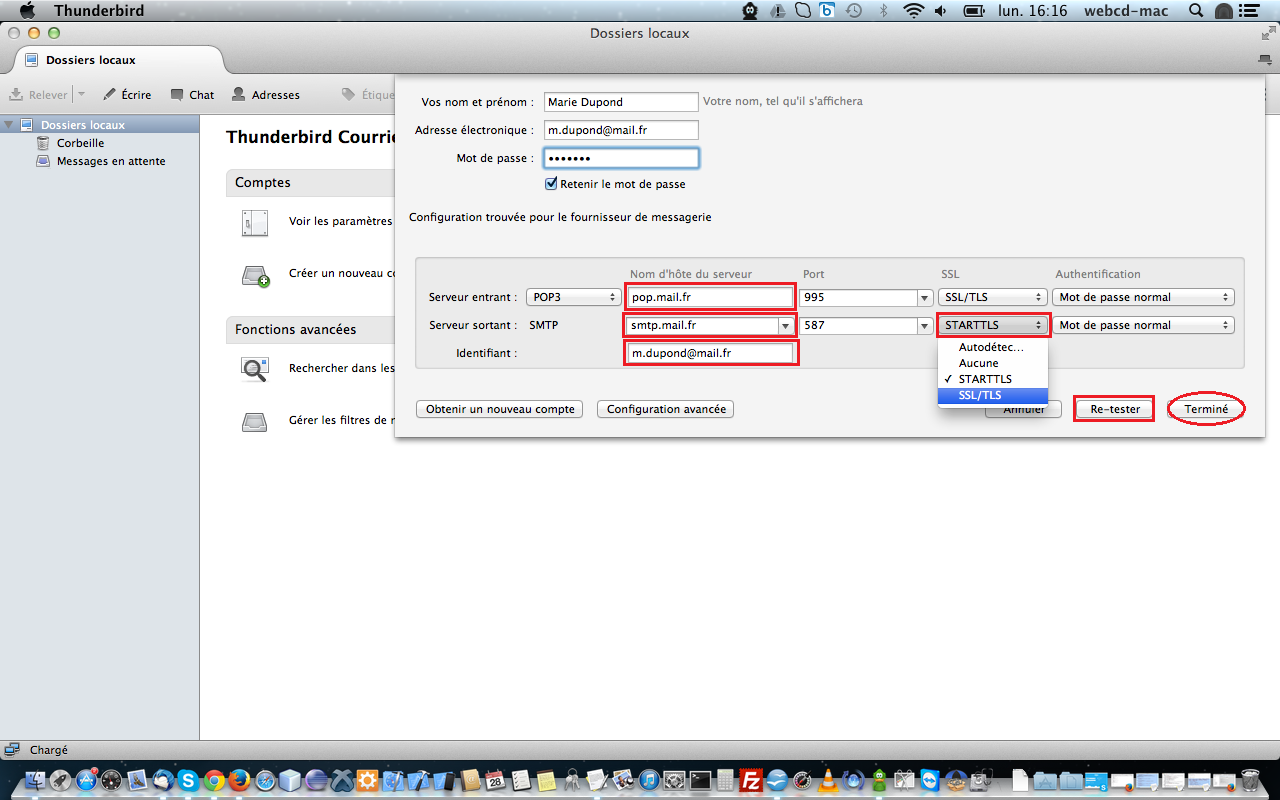Open the Thunderbird application menu
1280x800 pixels.
[x=99, y=11]
